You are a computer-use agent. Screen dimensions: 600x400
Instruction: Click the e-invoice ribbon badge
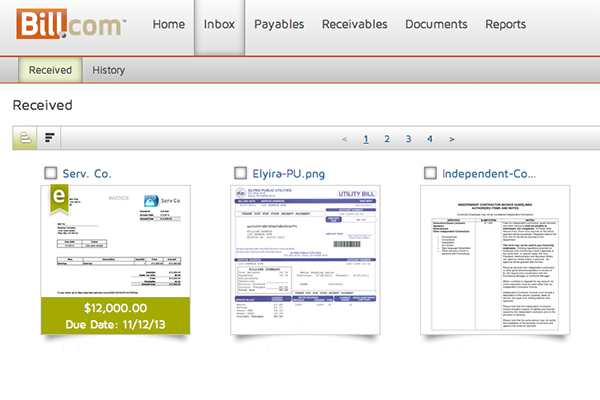(59, 198)
